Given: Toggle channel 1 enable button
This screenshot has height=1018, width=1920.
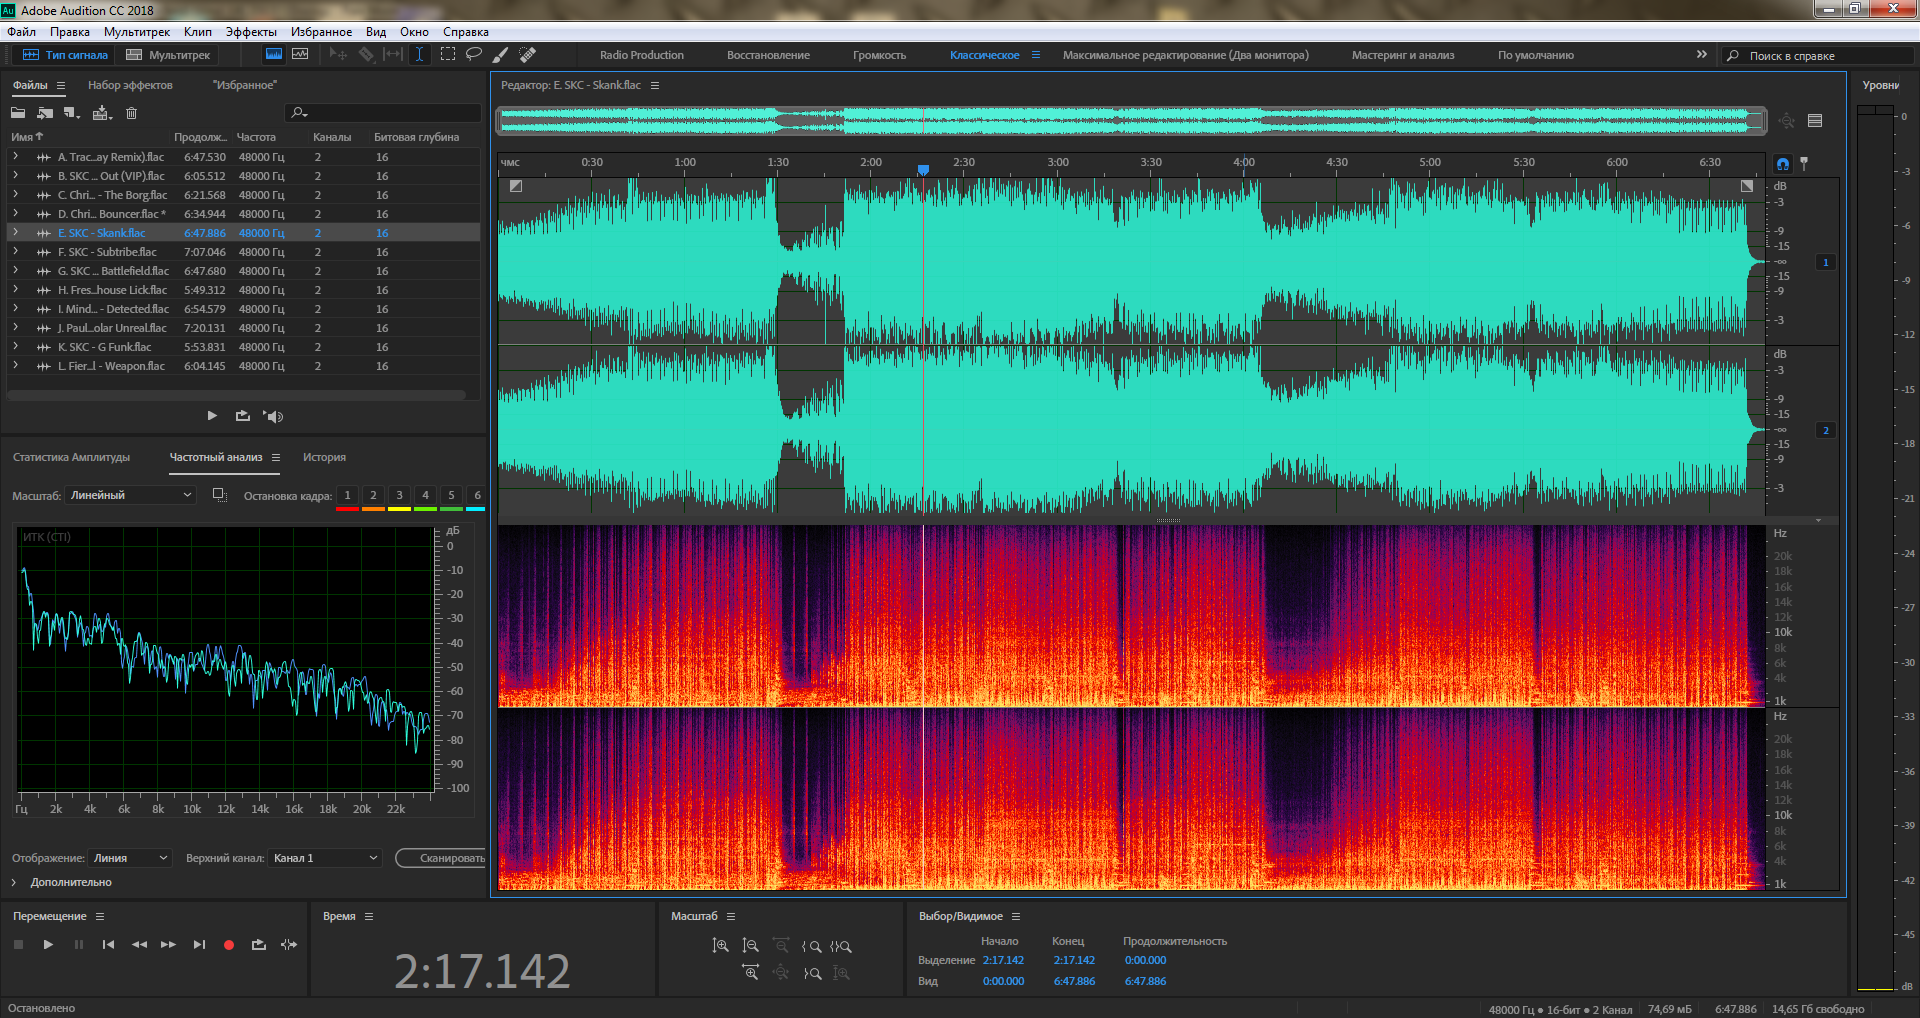Looking at the screenshot, I should [1825, 263].
